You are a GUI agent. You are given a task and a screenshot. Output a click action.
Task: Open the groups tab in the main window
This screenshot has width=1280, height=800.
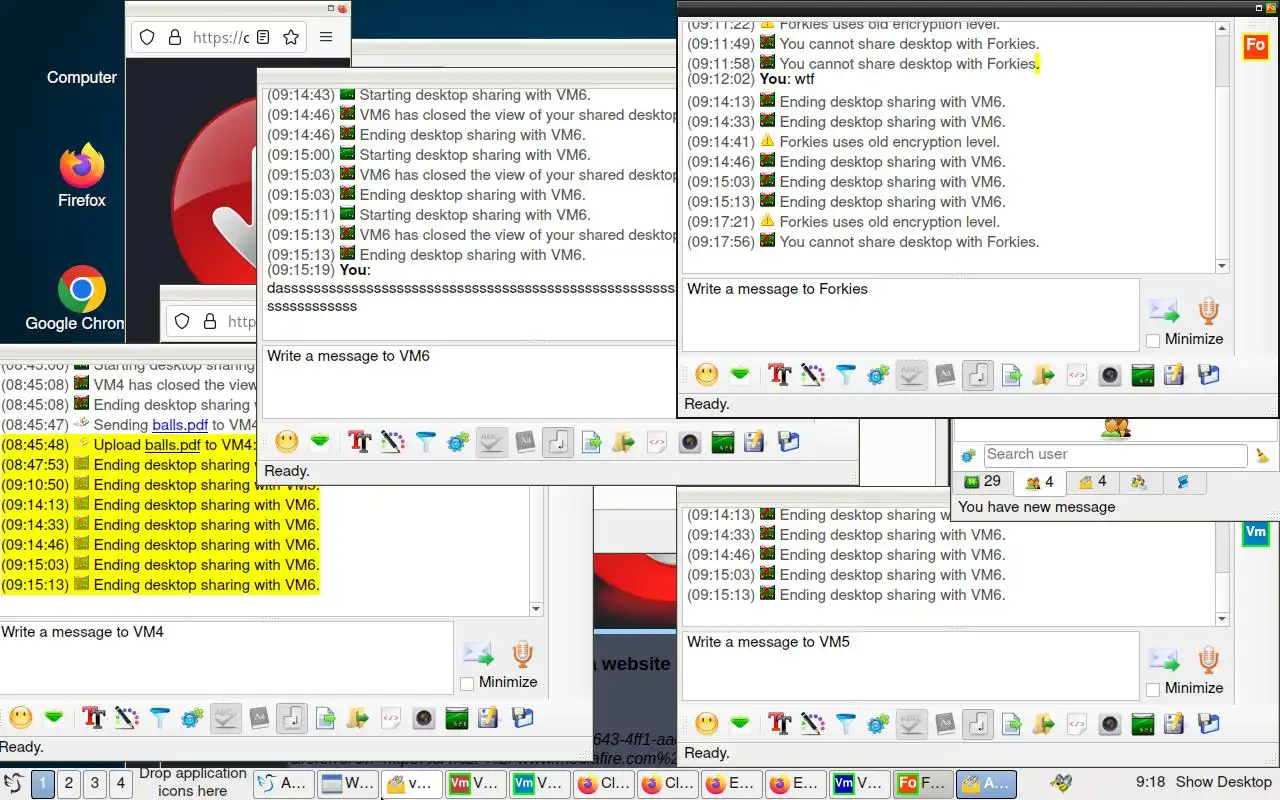(1139, 482)
